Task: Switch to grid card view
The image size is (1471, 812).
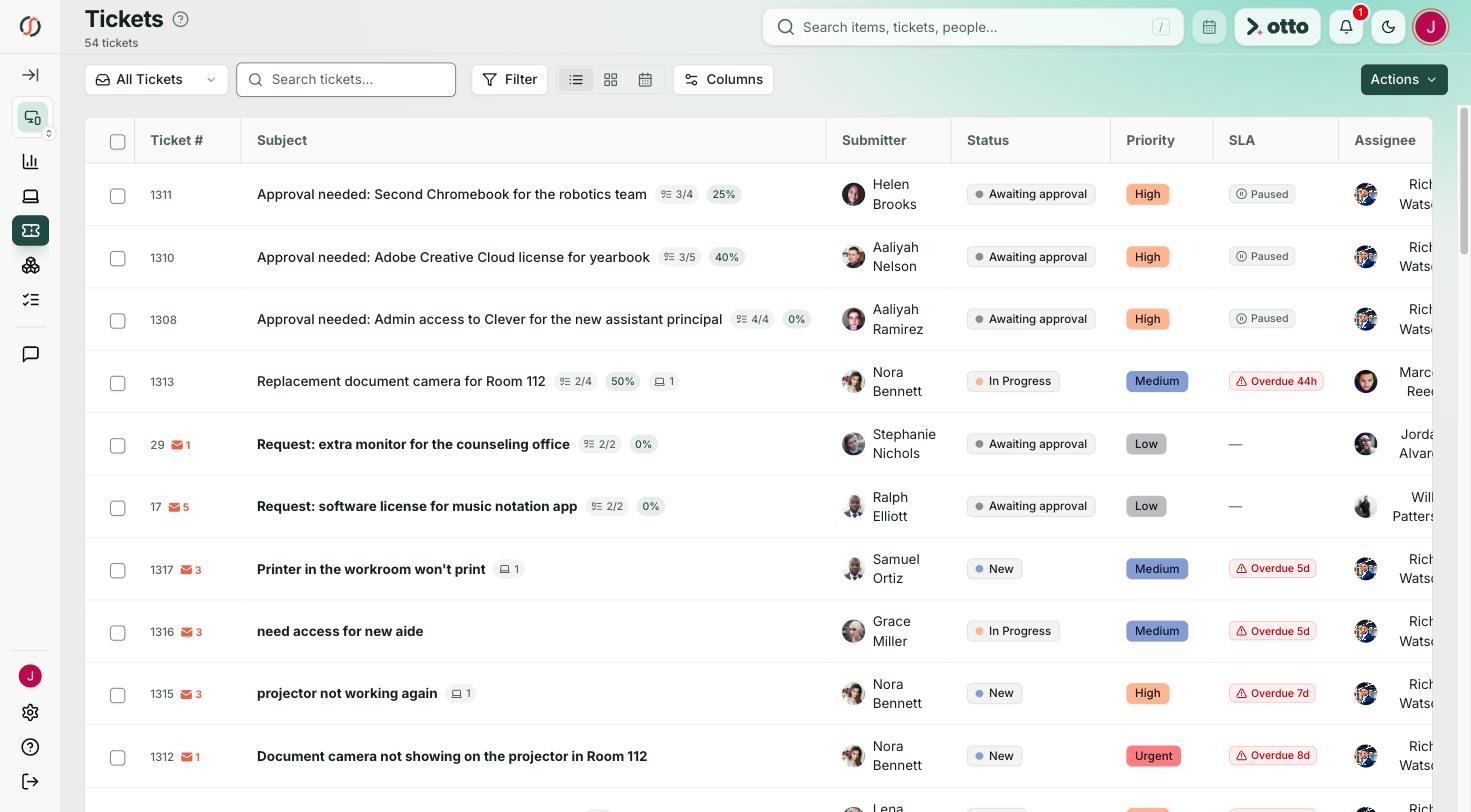Action: [610, 80]
